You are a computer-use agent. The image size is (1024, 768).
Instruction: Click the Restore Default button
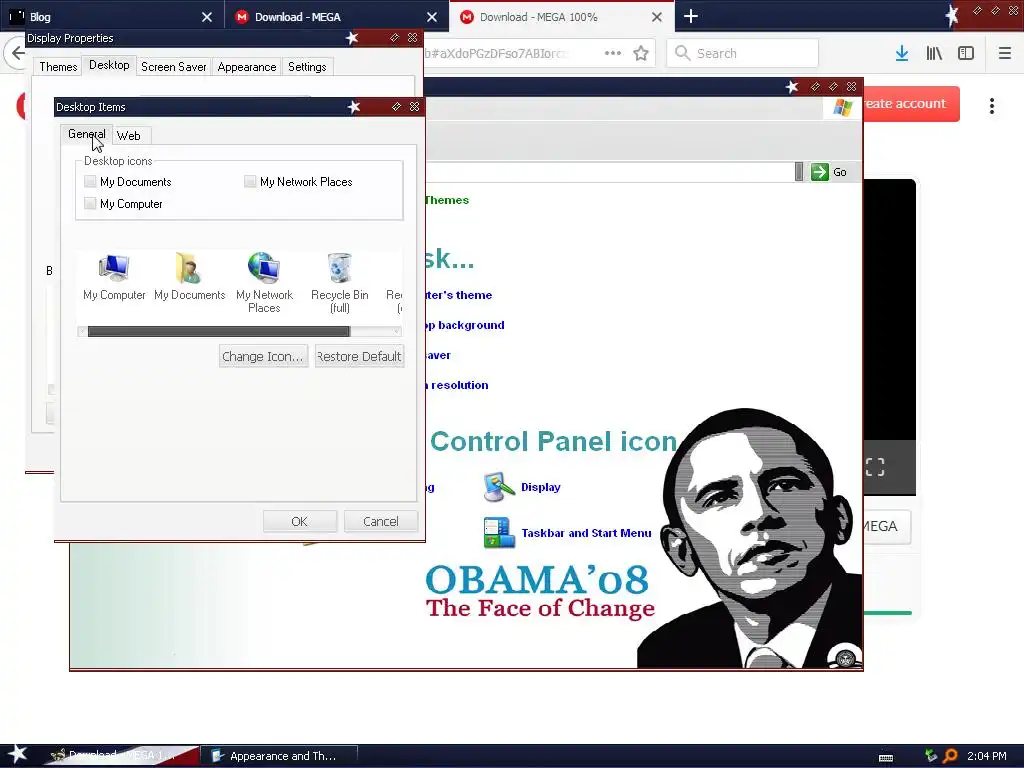[359, 357]
